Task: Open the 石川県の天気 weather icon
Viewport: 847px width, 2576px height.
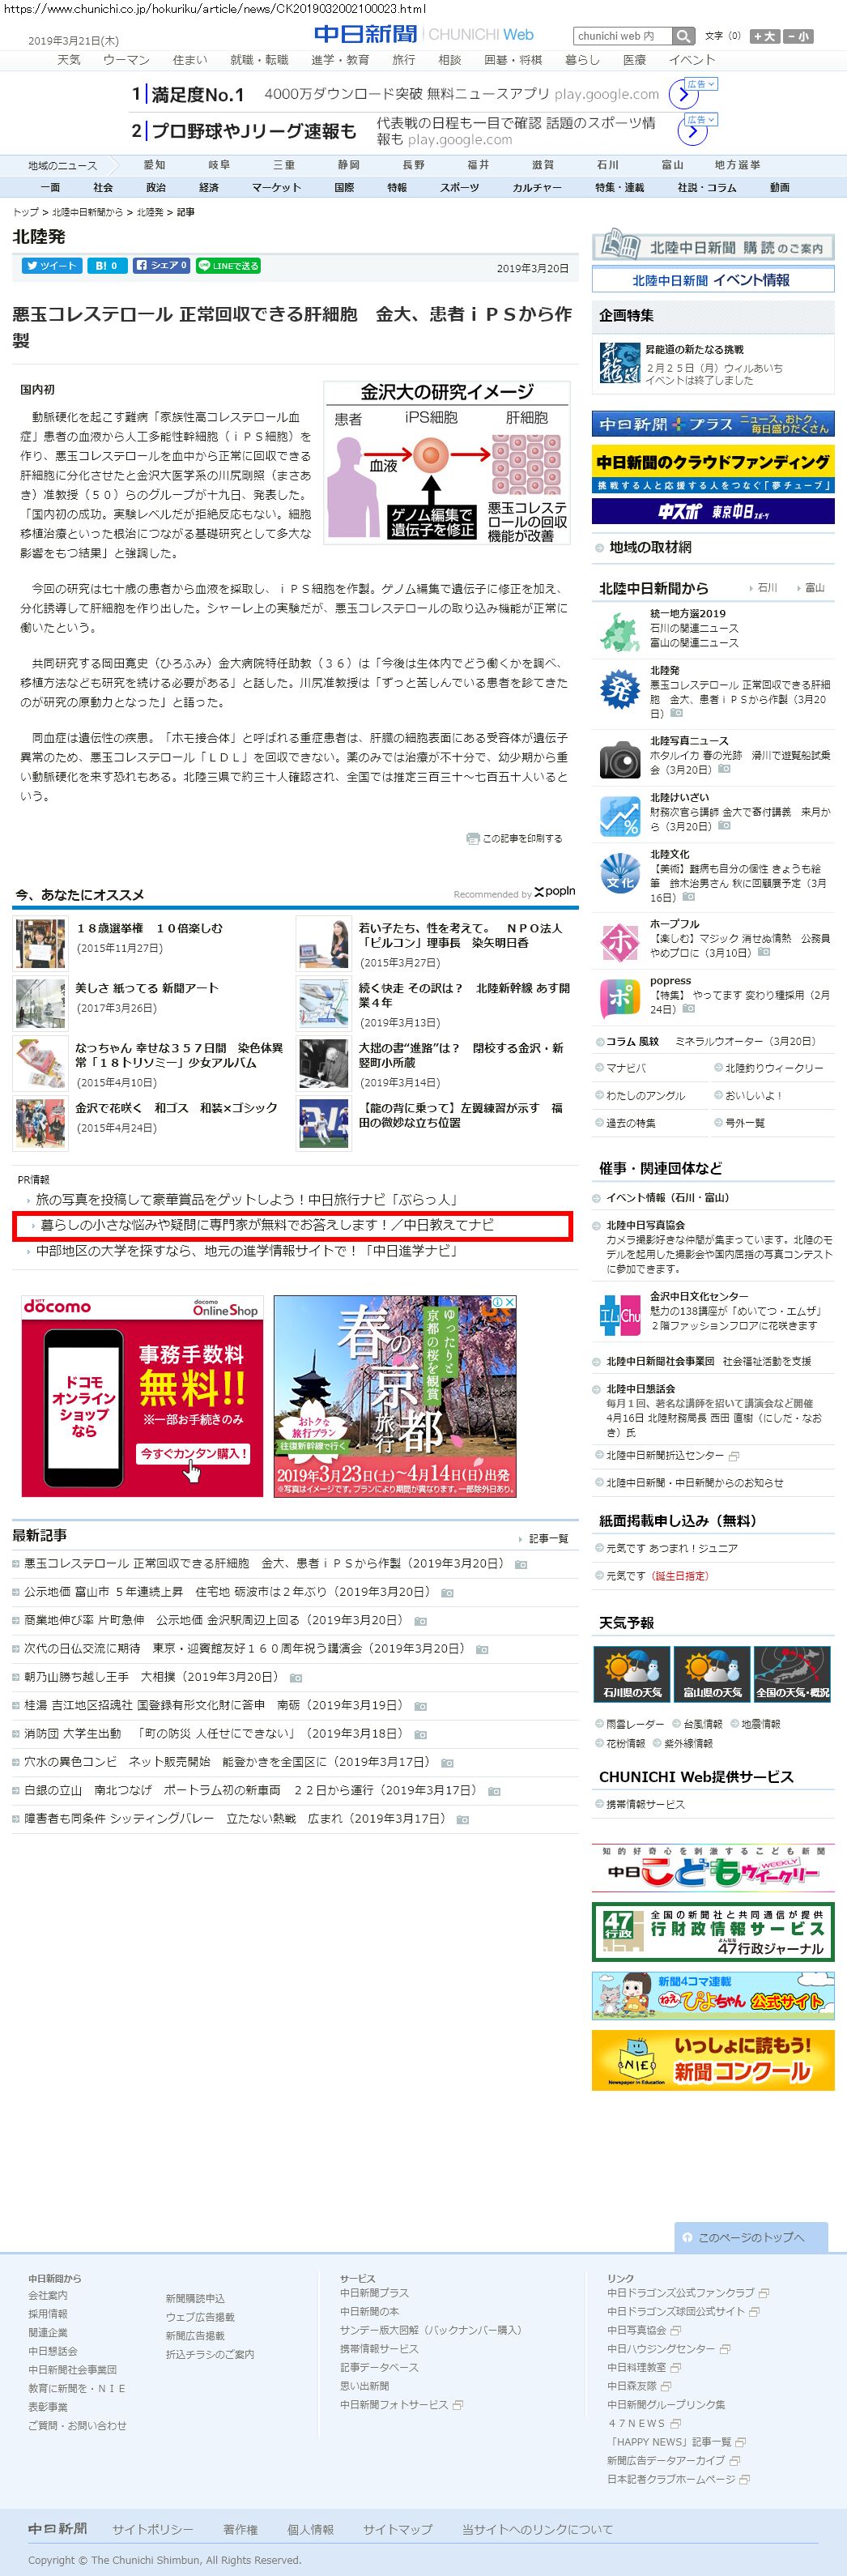Action: pyautogui.click(x=632, y=1673)
